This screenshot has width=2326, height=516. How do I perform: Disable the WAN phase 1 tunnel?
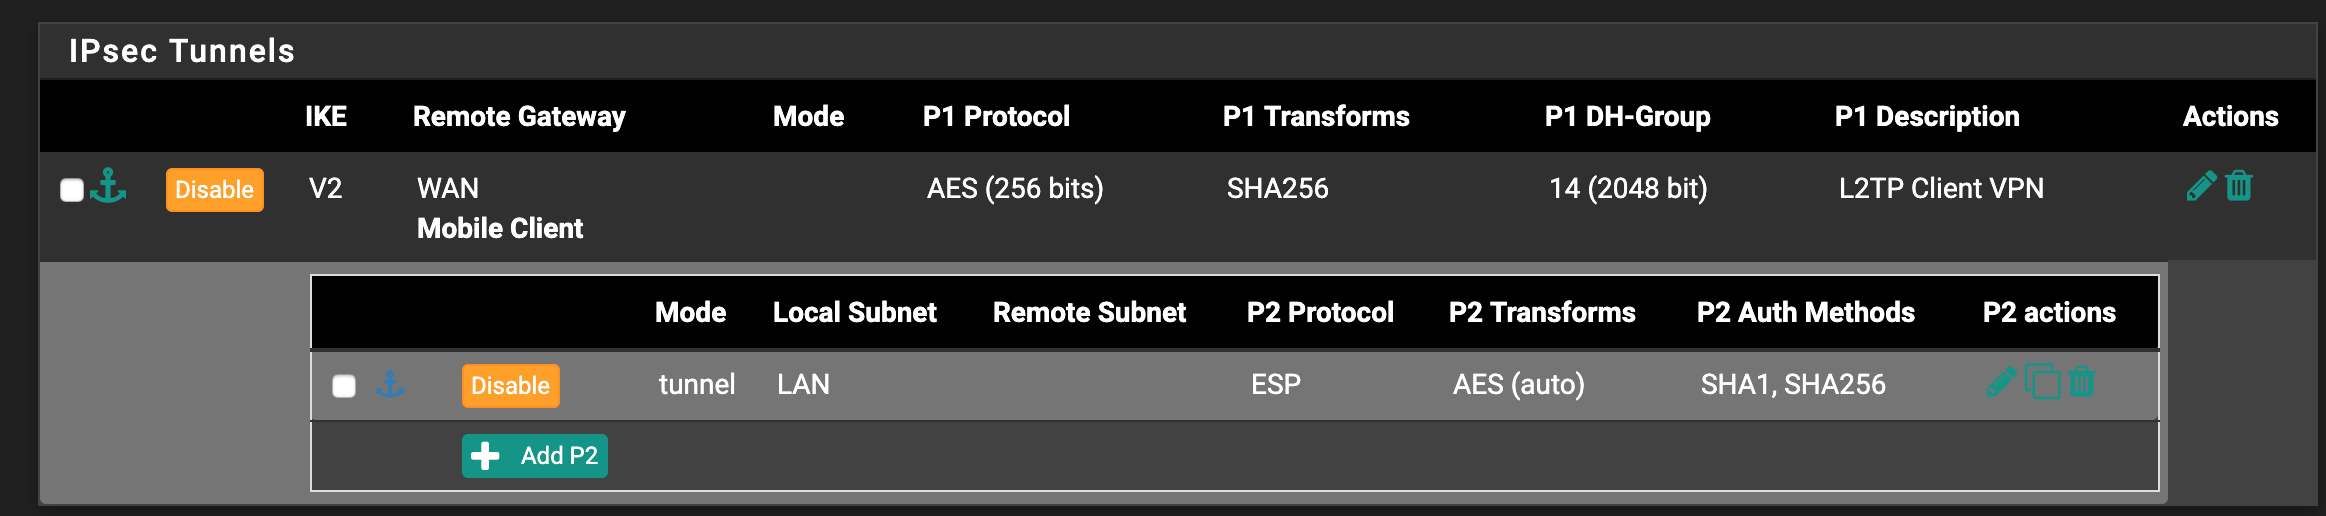coord(214,190)
